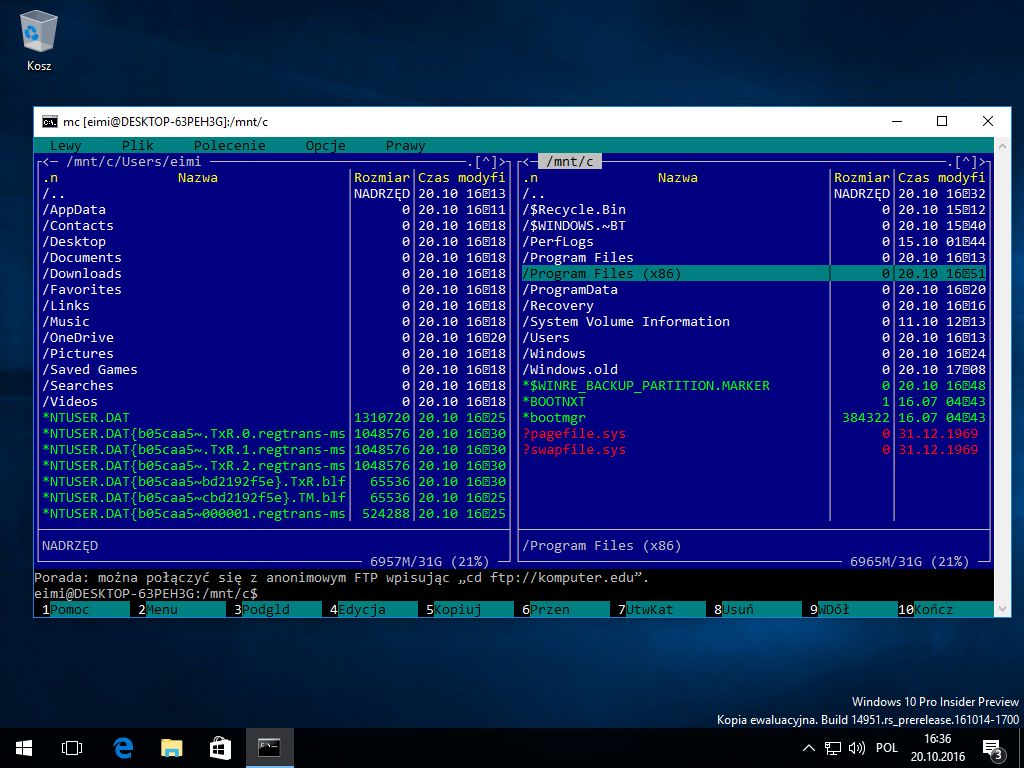Select the console window taskbar icon
The height and width of the screenshot is (768, 1024).
(x=269, y=748)
